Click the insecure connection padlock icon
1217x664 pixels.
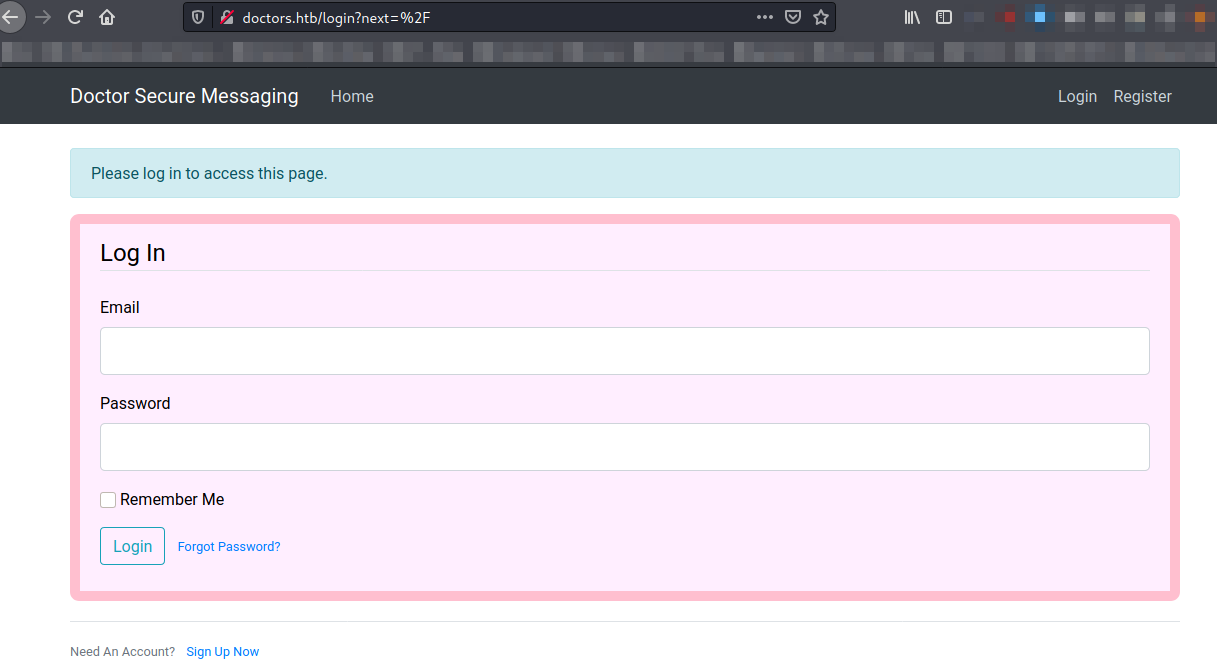pyautogui.click(x=226, y=17)
